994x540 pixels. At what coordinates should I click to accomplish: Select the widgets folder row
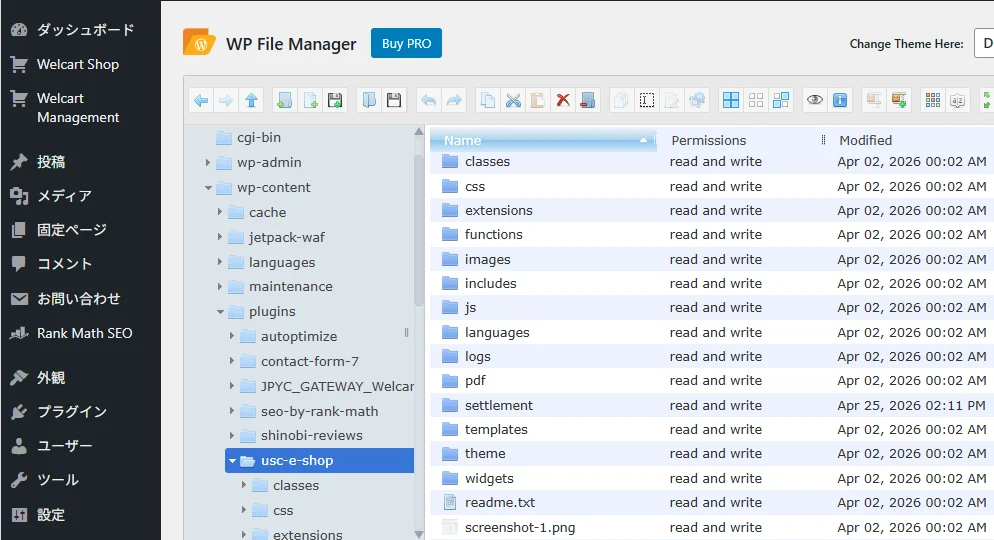pyautogui.click(x=712, y=479)
